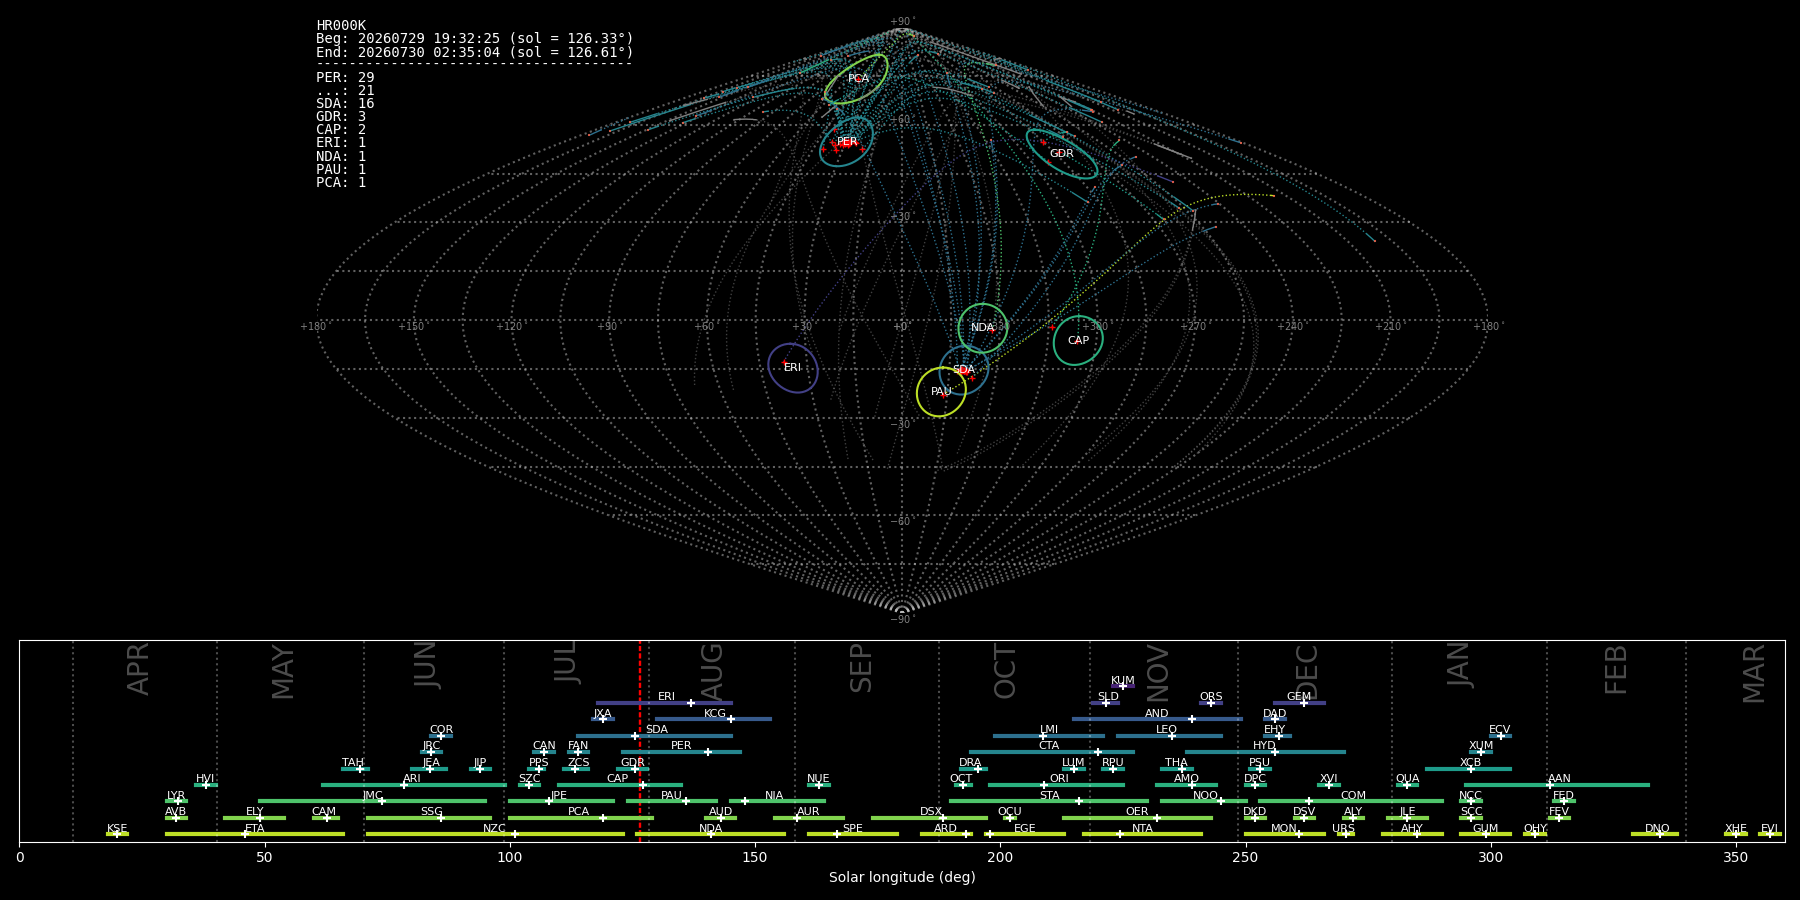Click the NDA radiant label on the sky map
Viewport: 1800px width, 900px height.
point(983,328)
